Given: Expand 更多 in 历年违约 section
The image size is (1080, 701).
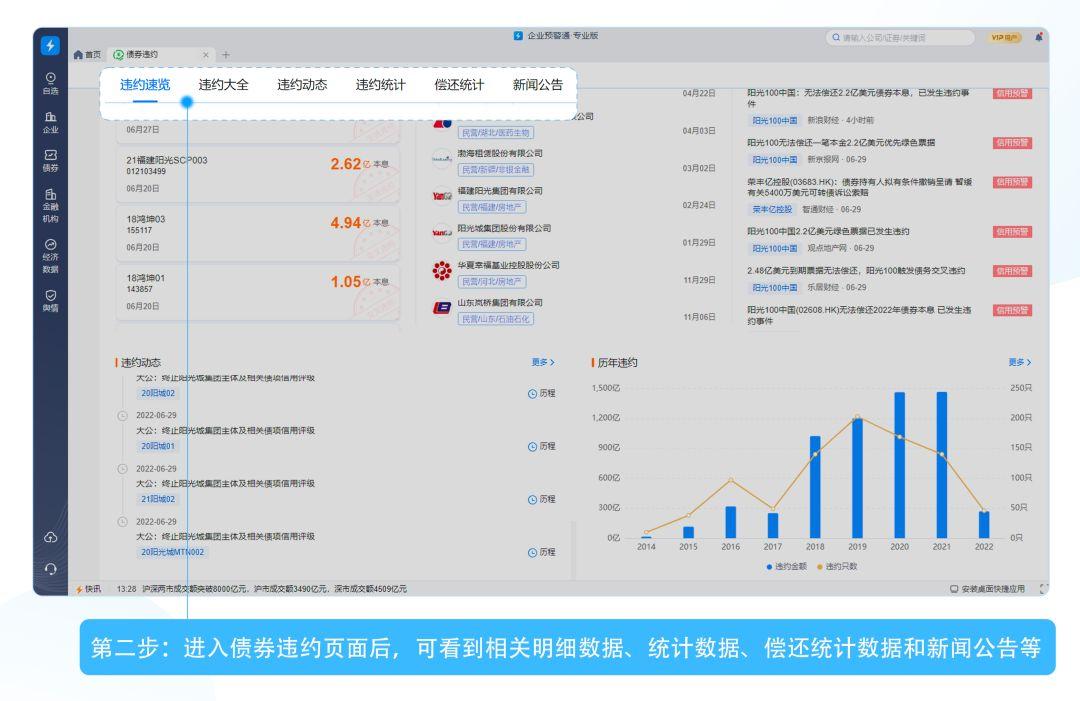Looking at the screenshot, I should (x=1019, y=362).
